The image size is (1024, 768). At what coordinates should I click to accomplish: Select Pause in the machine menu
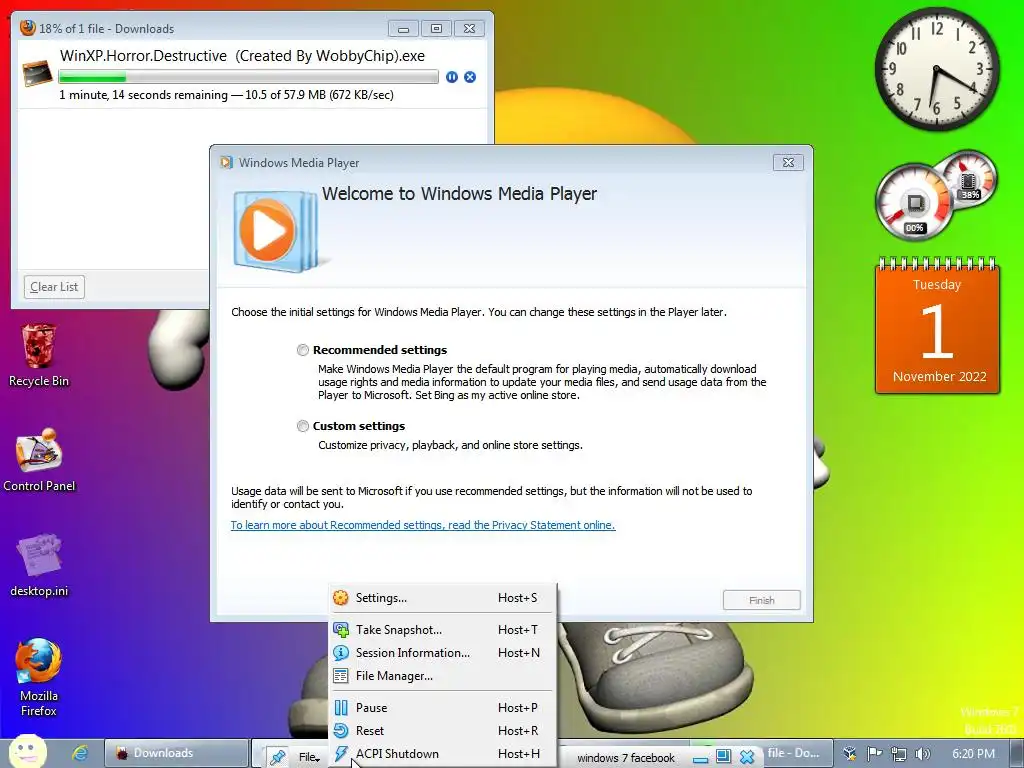click(443, 707)
